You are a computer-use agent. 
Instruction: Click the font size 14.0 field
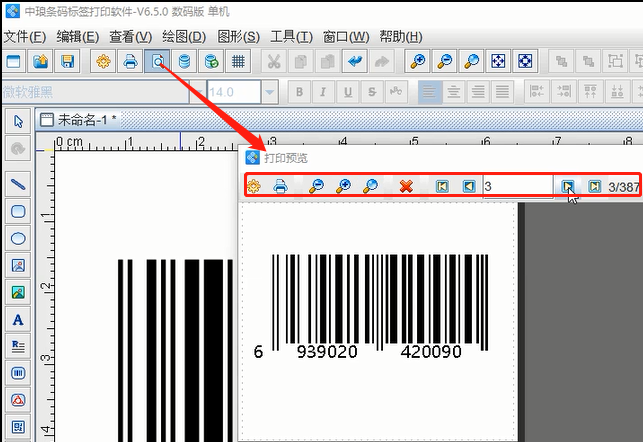234,92
